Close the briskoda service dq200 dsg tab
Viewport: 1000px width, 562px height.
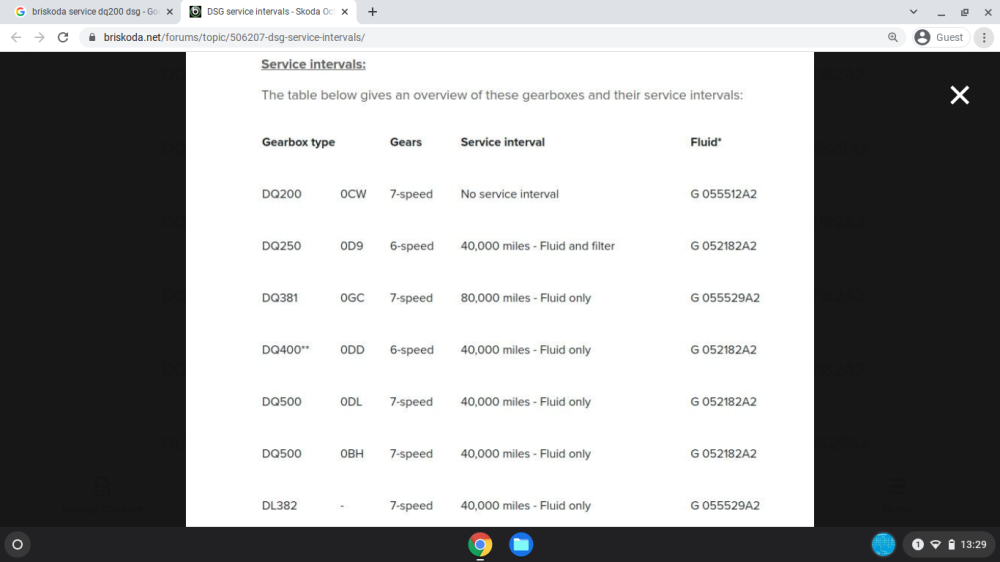click(x=170, y=11)
